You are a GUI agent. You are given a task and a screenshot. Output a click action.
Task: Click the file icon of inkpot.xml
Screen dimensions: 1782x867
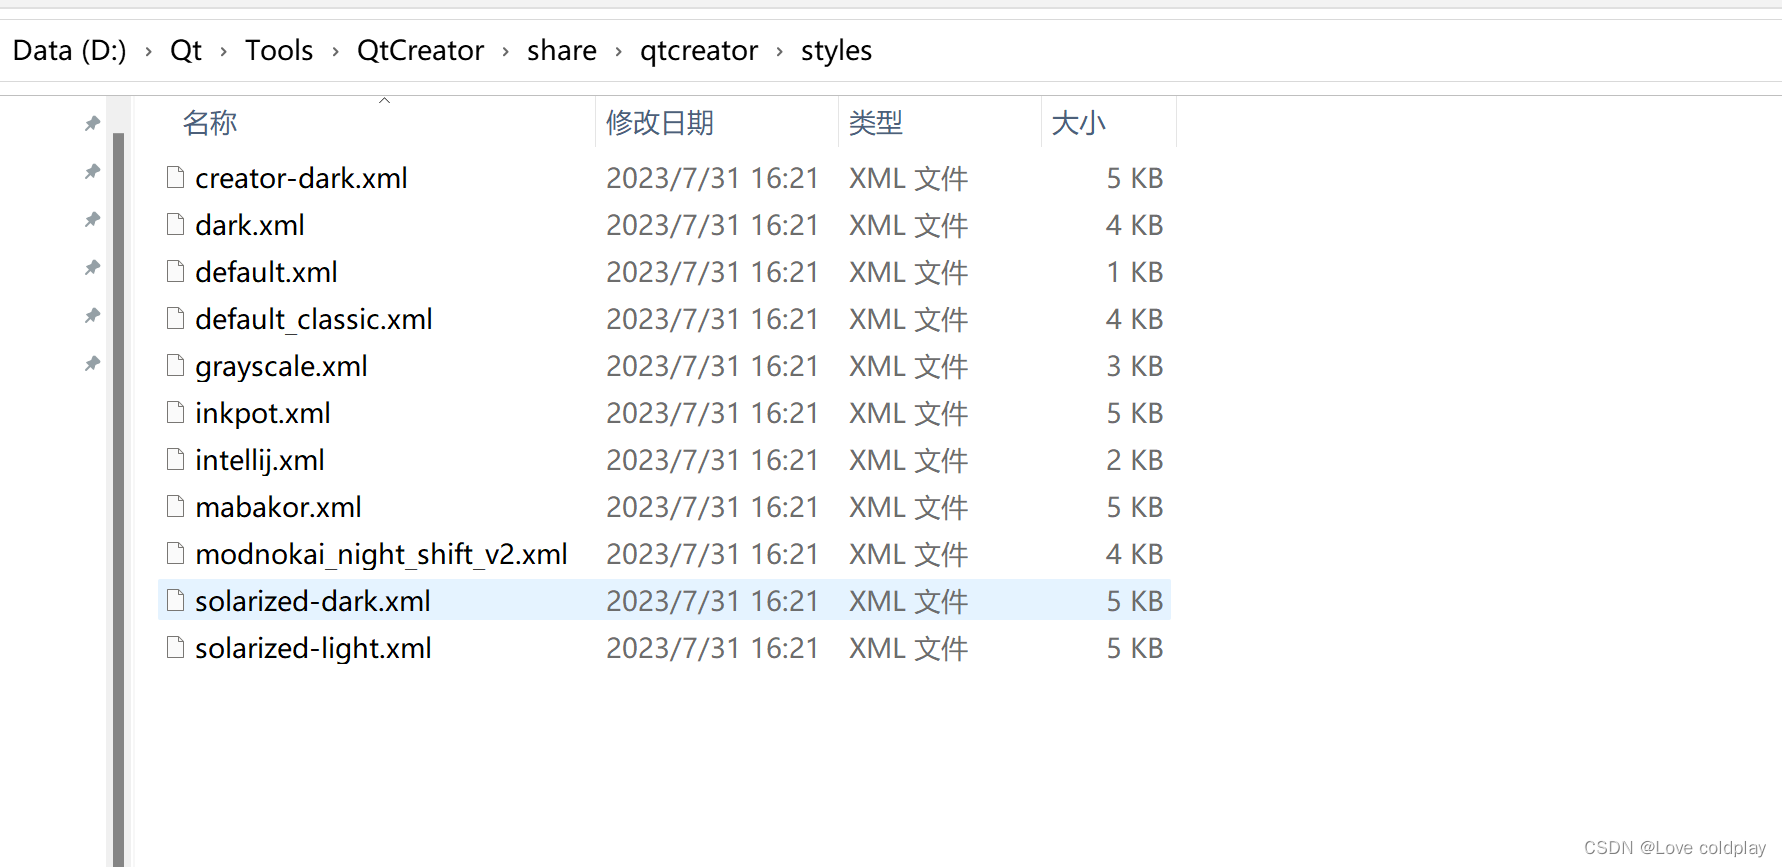click(x=175, y=413)
